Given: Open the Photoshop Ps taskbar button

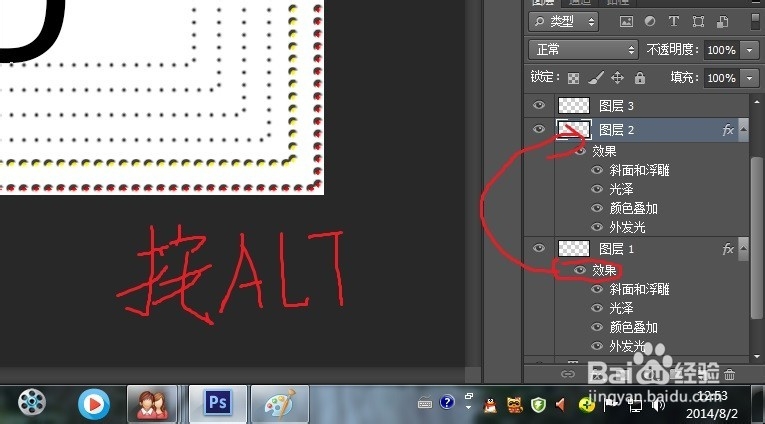Looking at the screenshot, I should (218, 404).
